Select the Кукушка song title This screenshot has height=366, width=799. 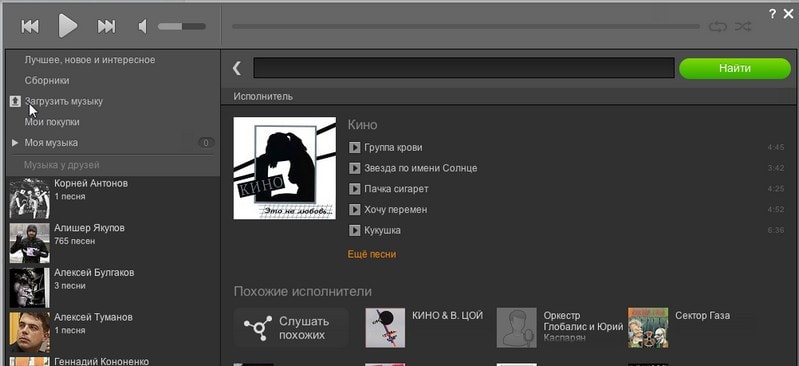[382, 230]
